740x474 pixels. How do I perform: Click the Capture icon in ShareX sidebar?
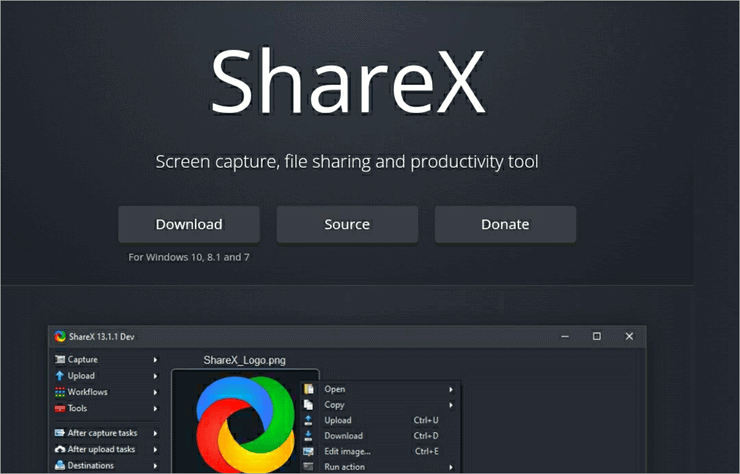(60, 360)
